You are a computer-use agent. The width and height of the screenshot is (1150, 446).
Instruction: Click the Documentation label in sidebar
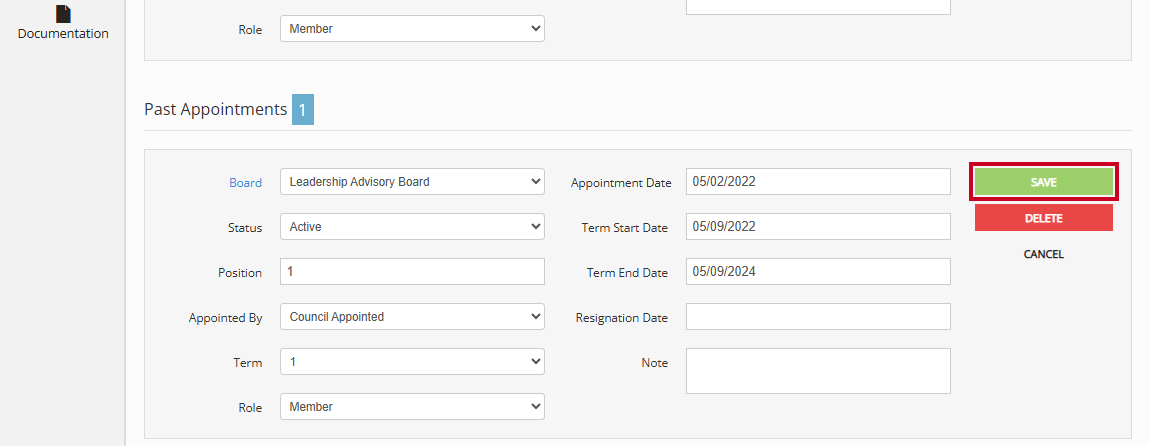tap(63, 34)
